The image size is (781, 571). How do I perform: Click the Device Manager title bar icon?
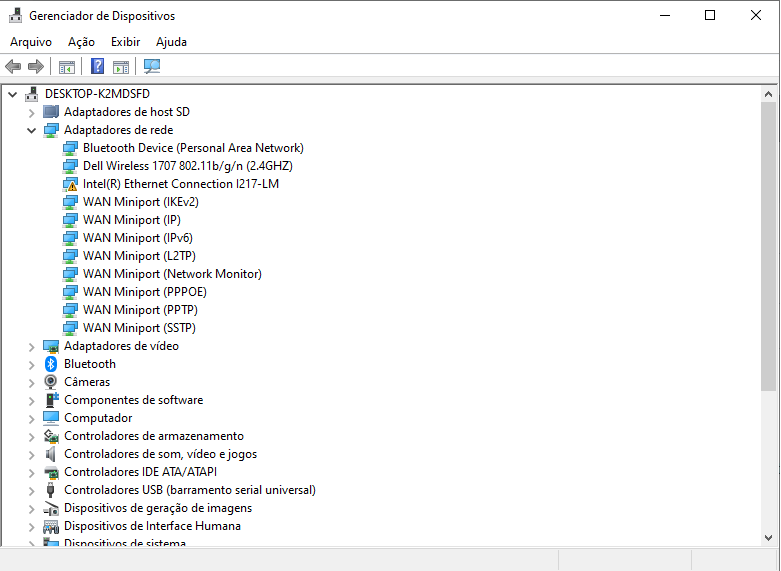(15, 15)
